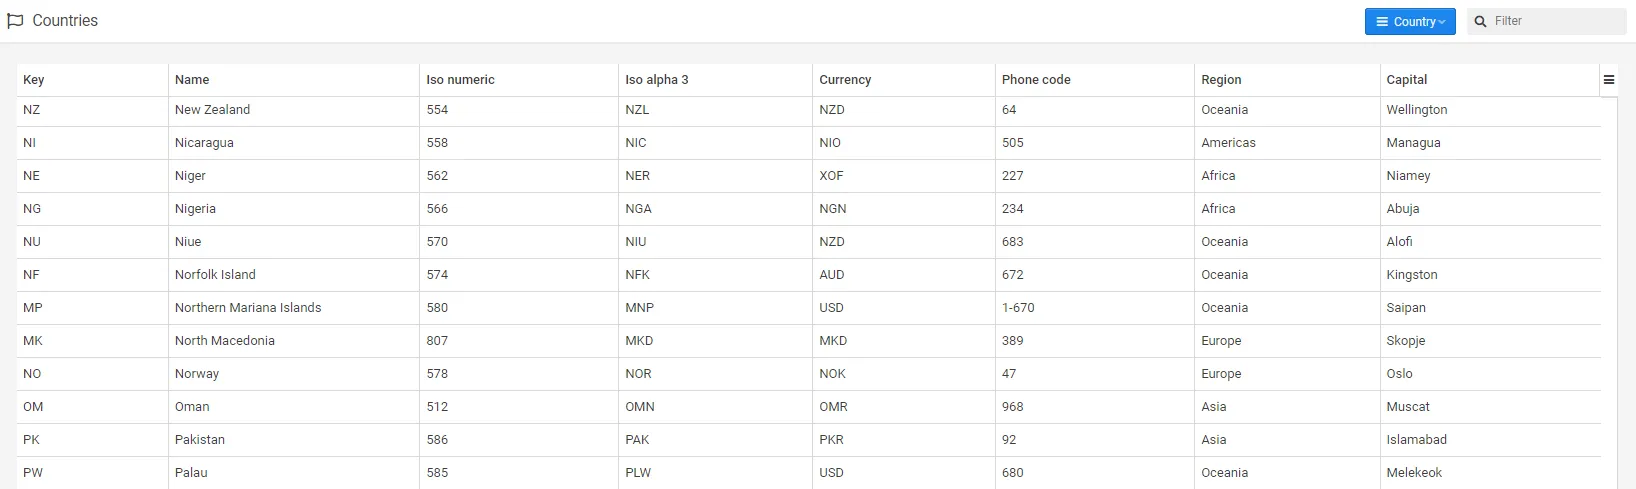Focus the Filter text input
The width and height of the screenshot is (1636, 489).
point(1555,21)
